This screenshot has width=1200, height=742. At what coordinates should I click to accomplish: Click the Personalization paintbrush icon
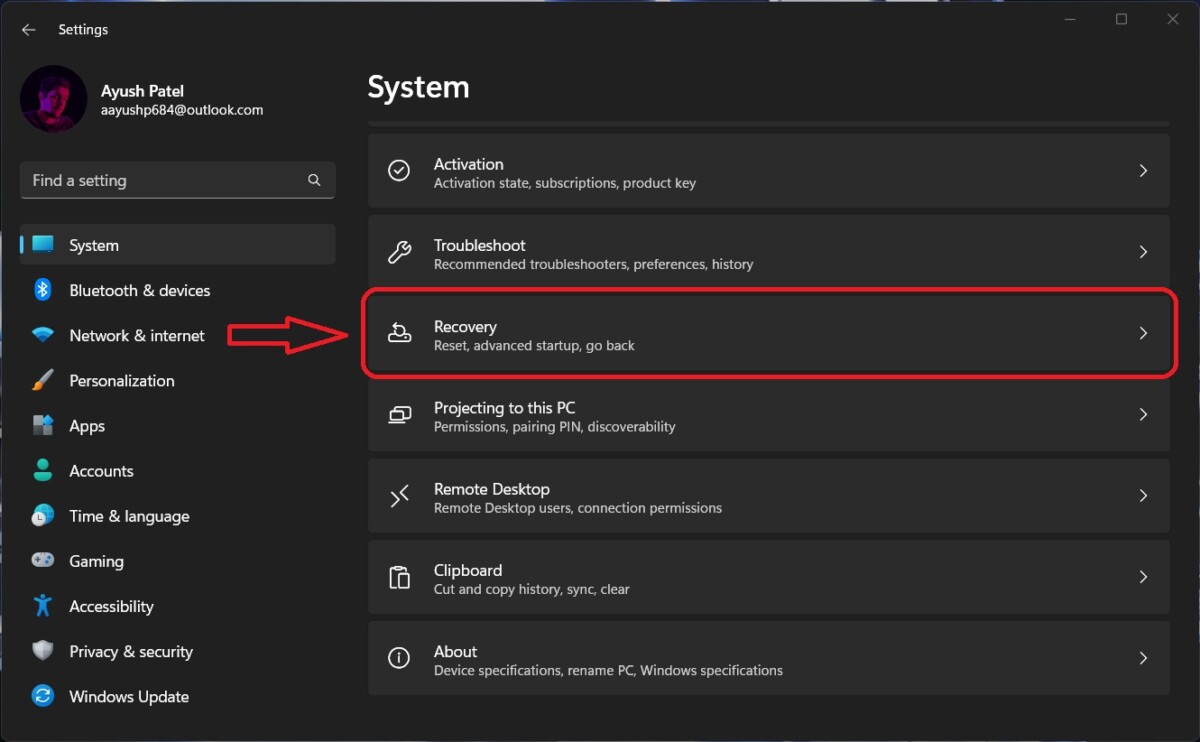42,381
